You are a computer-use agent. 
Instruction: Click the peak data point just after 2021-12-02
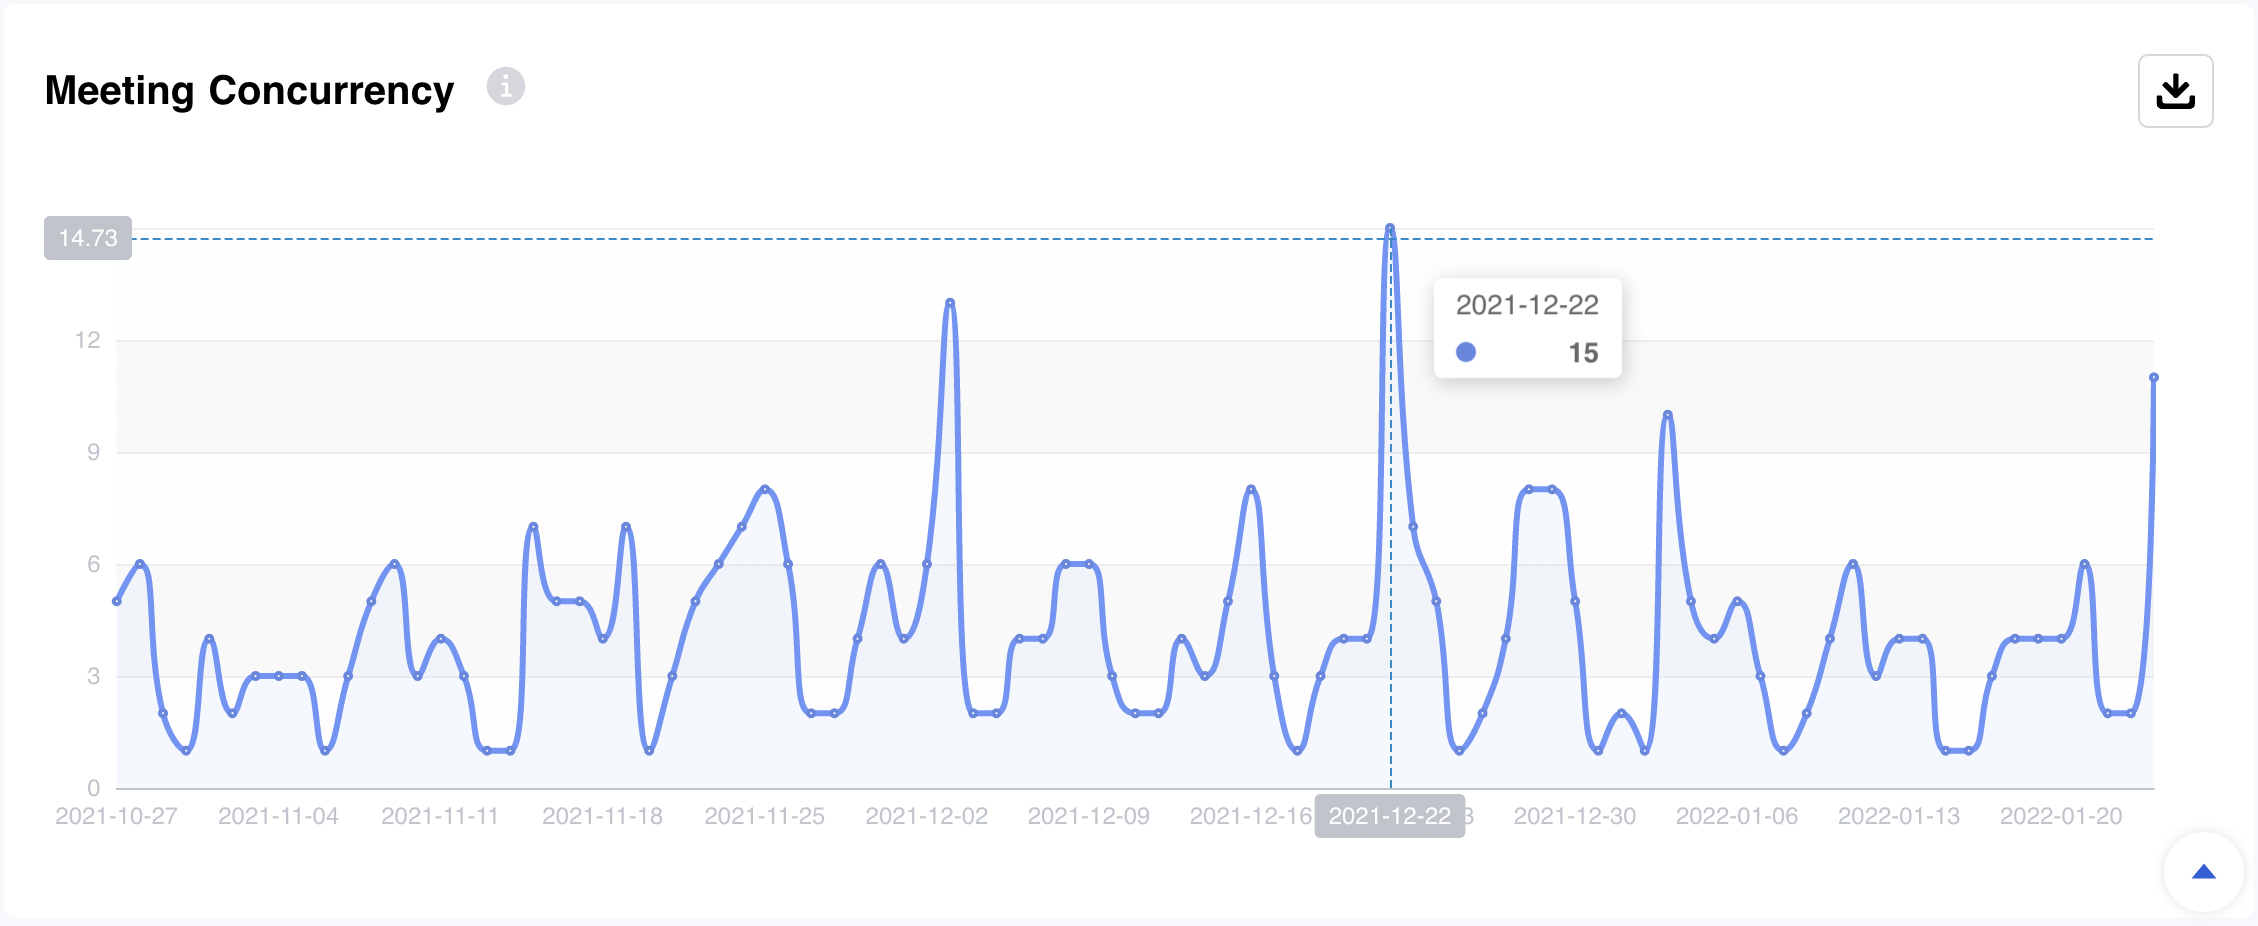coord(950,302)
